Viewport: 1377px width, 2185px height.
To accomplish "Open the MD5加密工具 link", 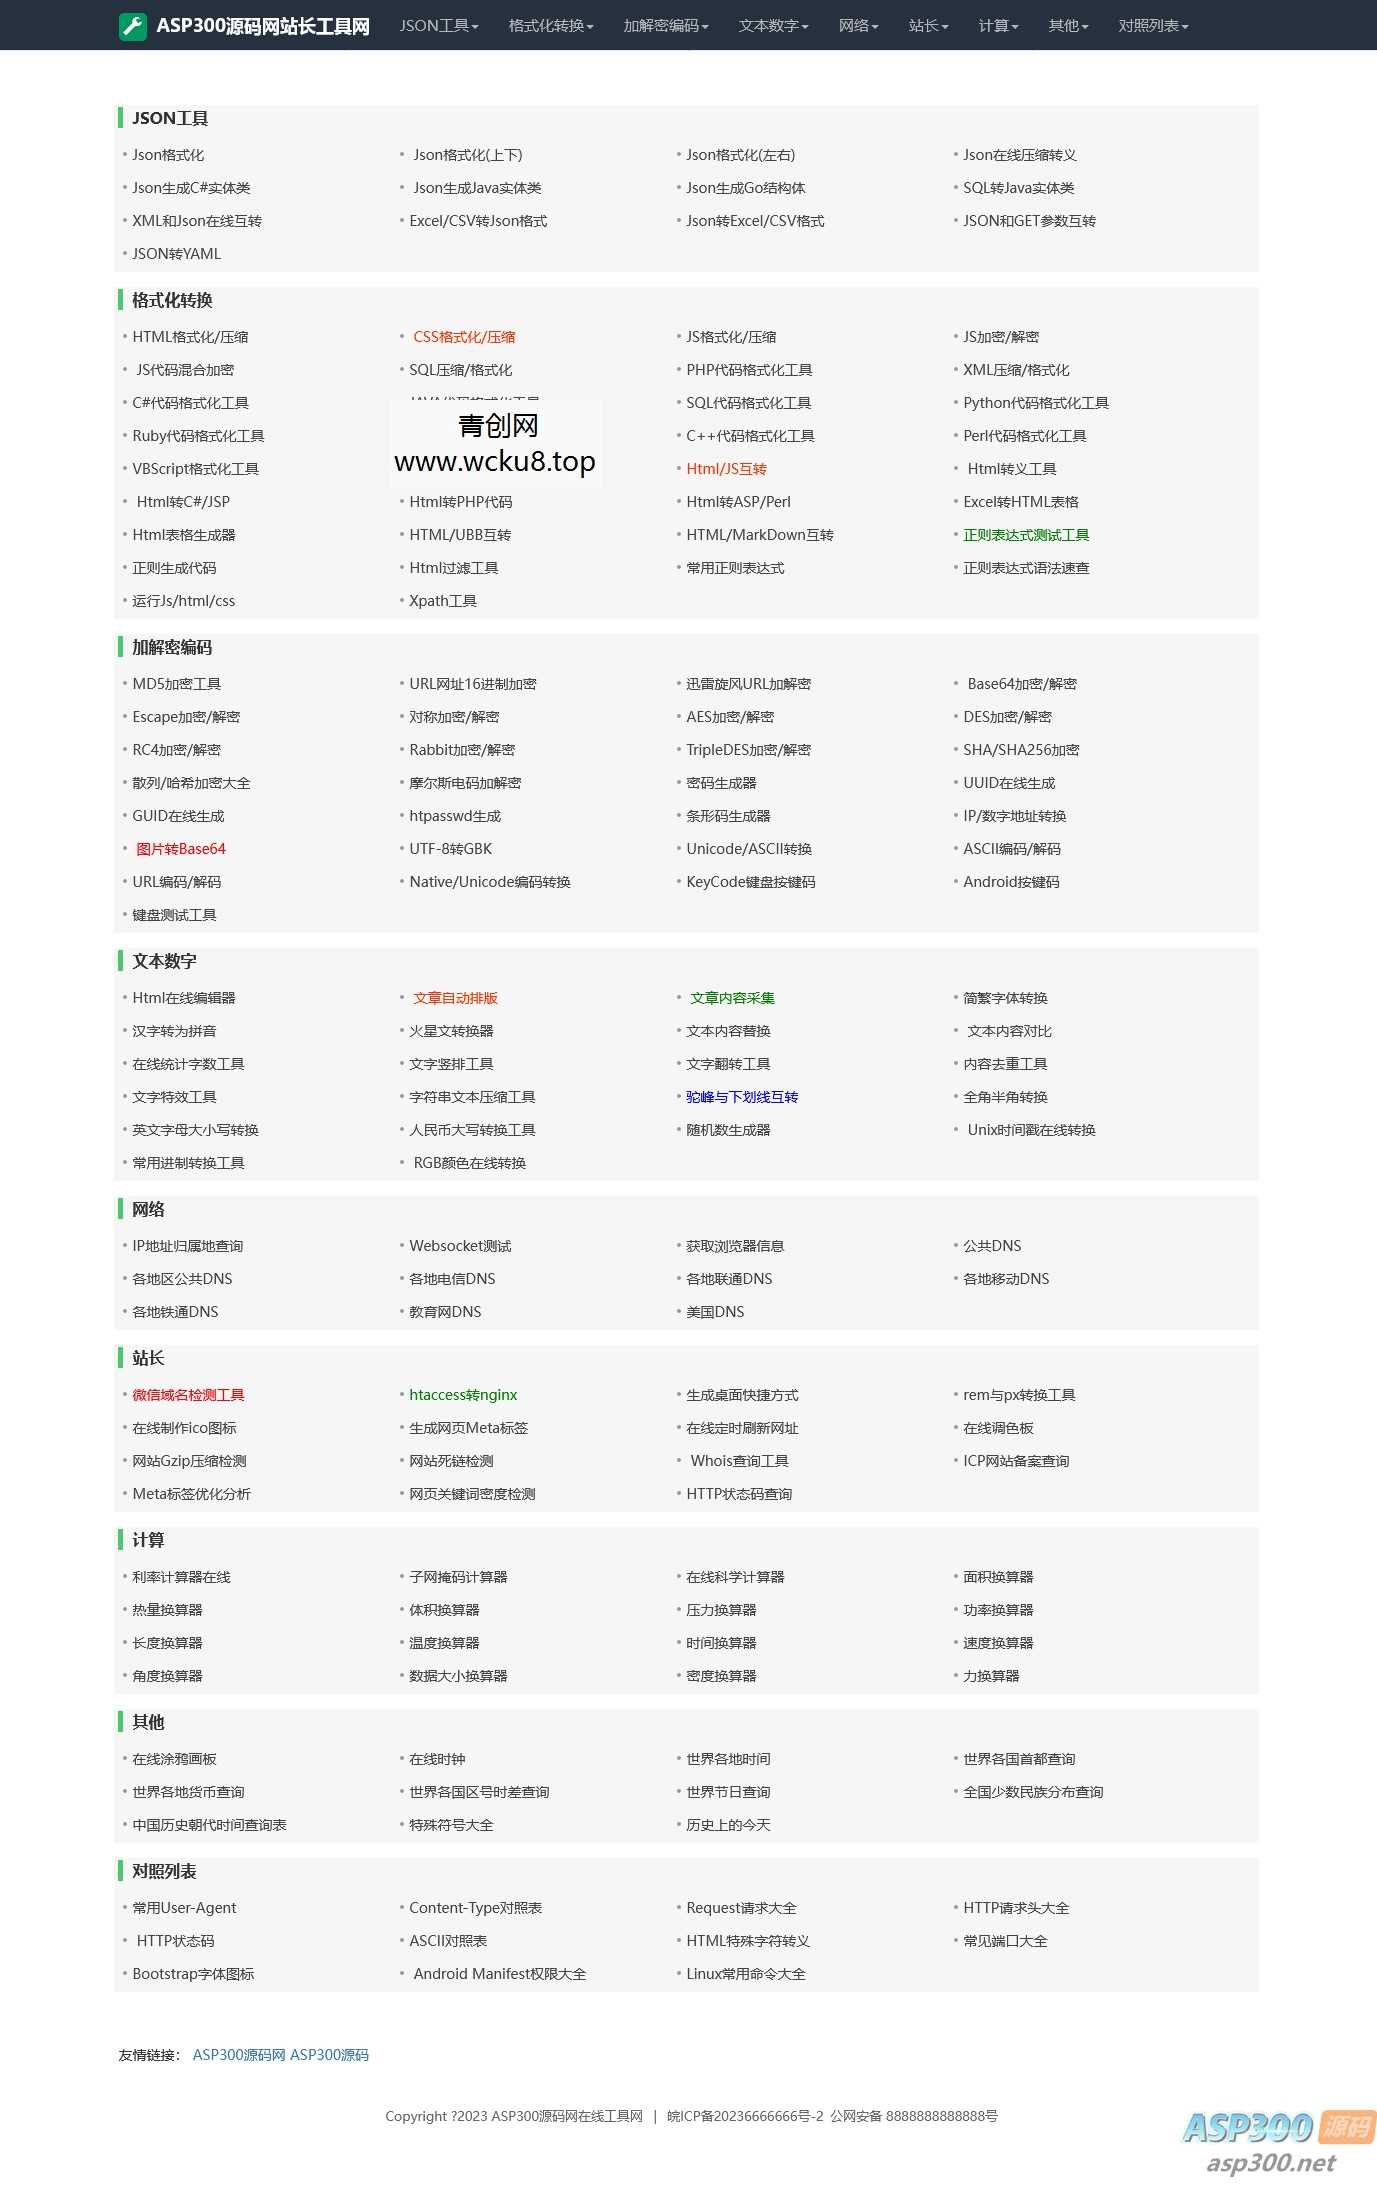I will [x=177, y=684].
